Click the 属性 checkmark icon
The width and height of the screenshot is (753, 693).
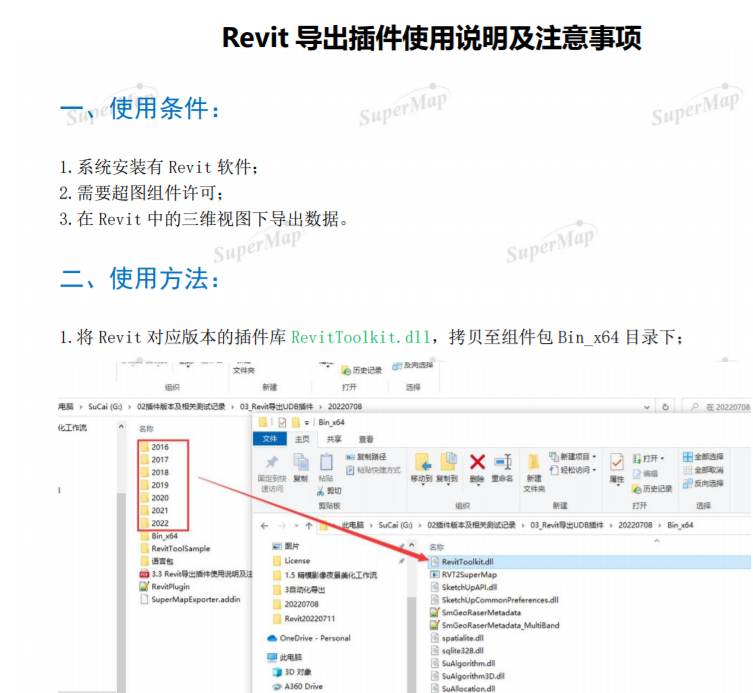(617, 462)
